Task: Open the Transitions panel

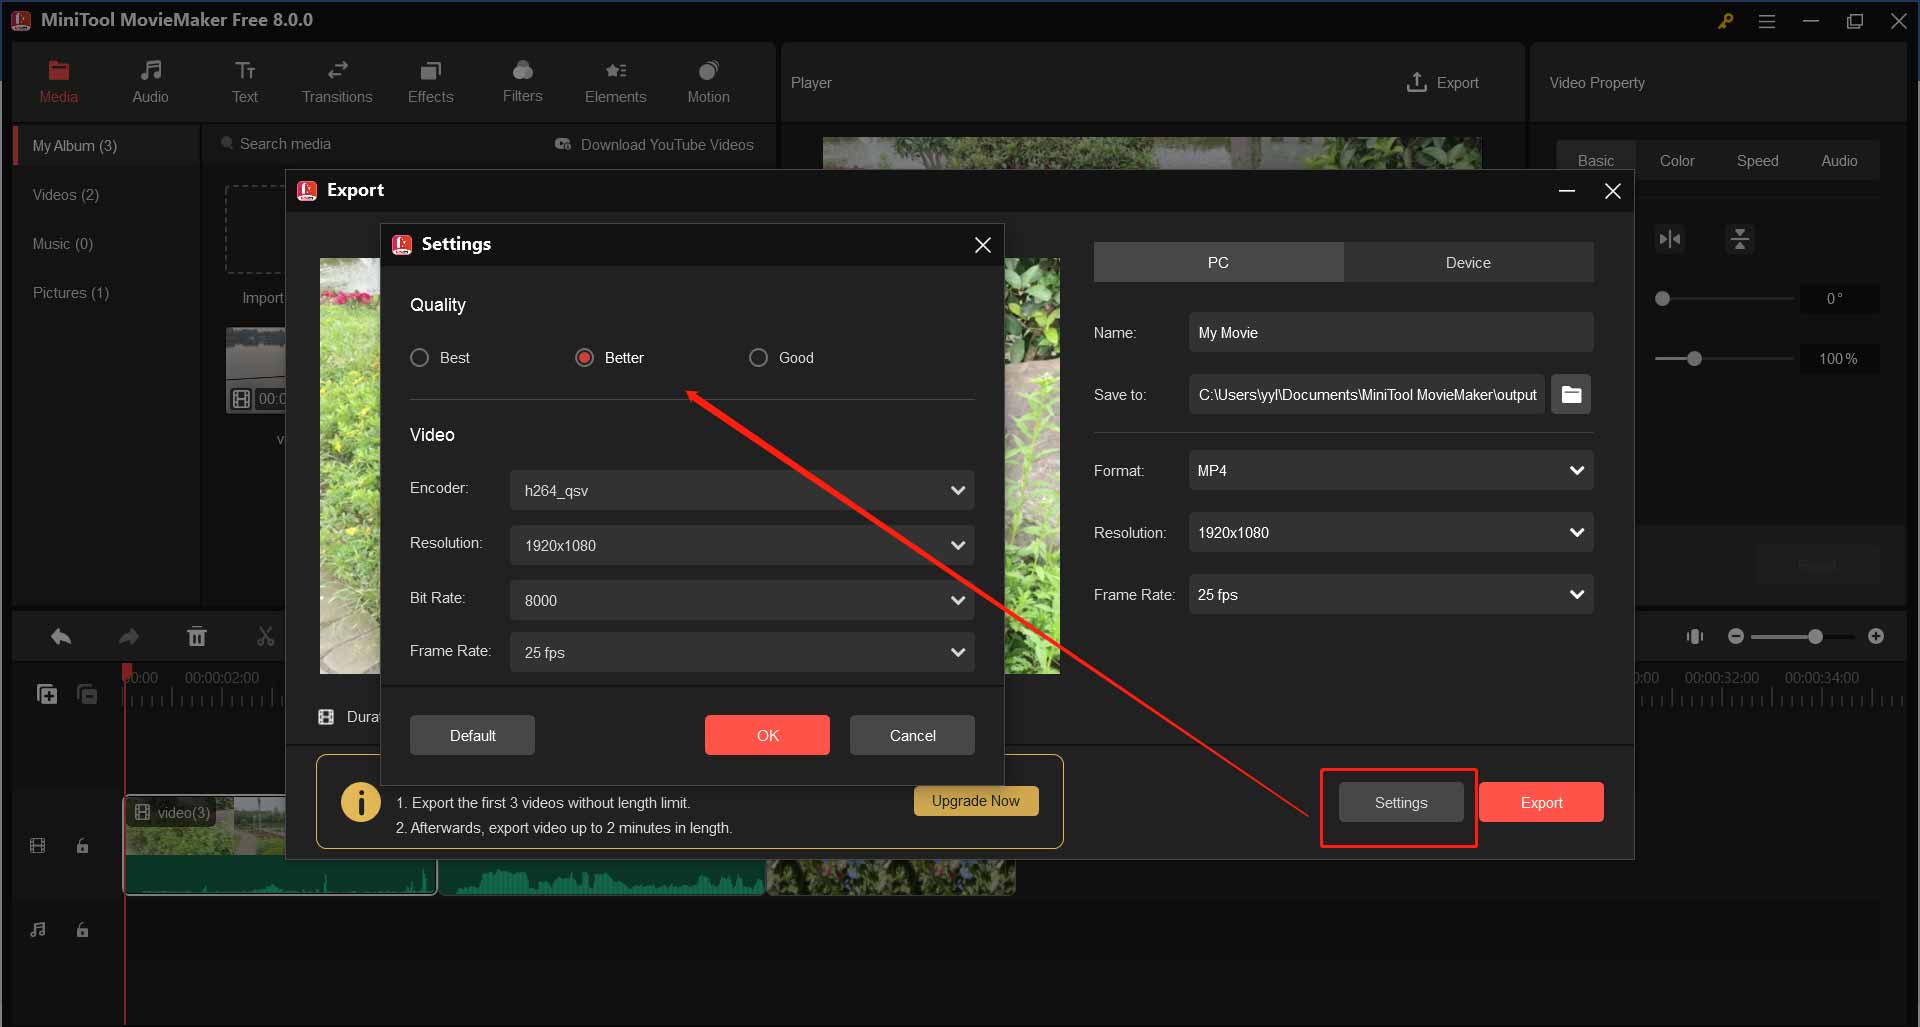Action: coord(336,80)
